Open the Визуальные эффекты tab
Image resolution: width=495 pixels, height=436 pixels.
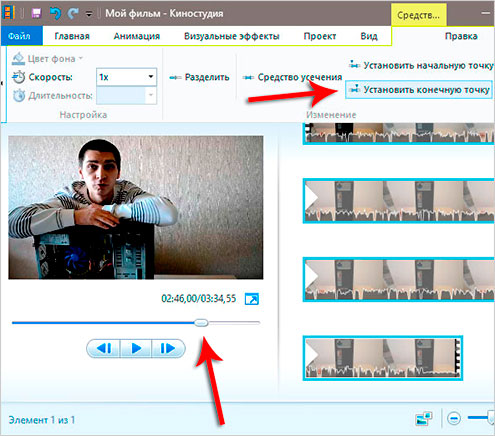[232, 36]
